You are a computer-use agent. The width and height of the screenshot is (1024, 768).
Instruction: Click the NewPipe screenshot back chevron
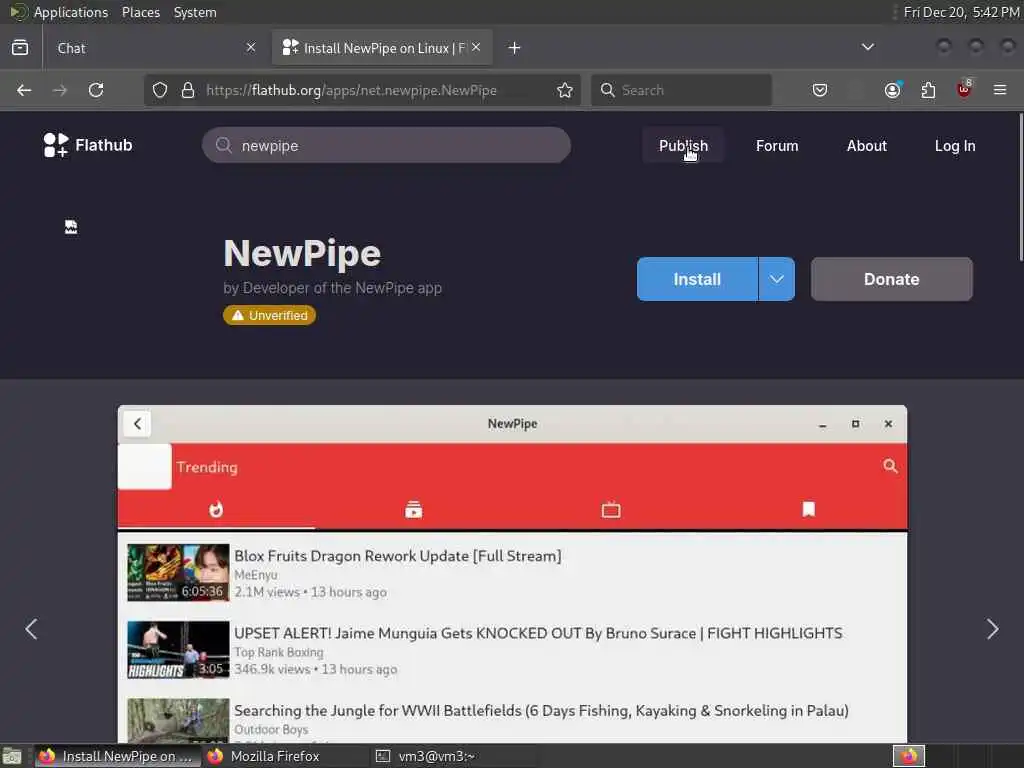pos(137,424)
